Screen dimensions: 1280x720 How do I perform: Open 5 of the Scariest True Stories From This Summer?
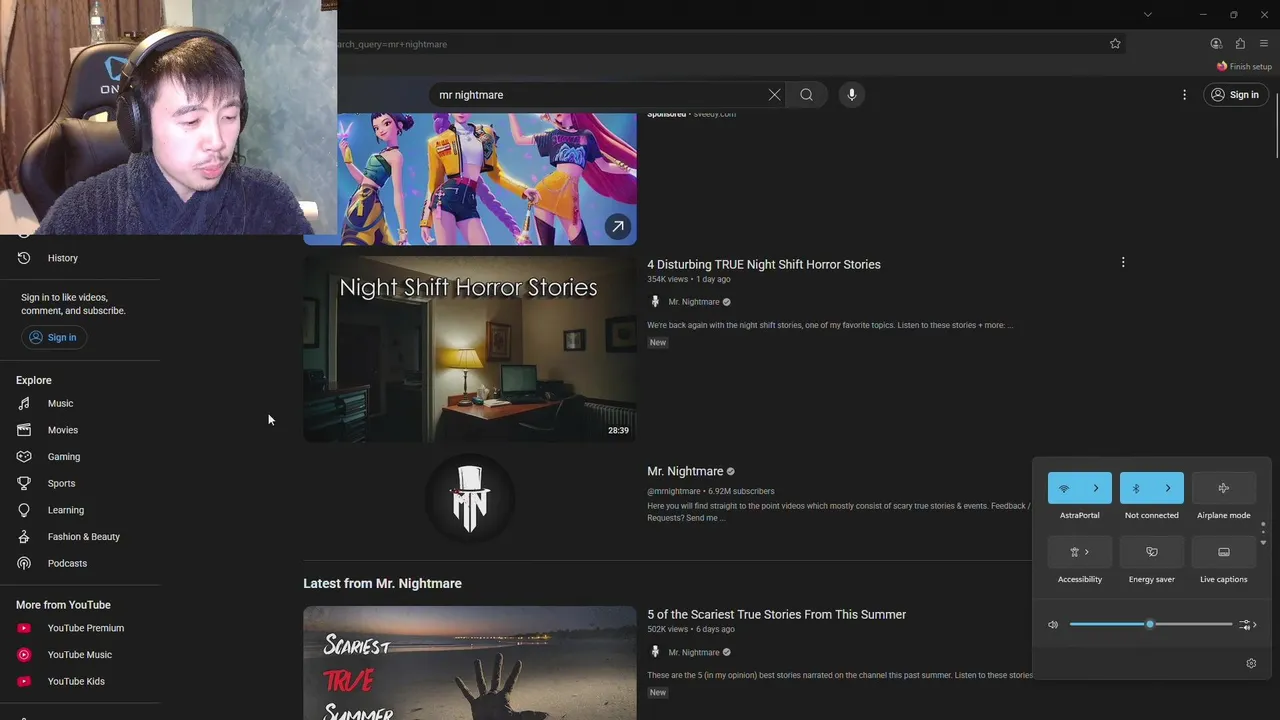(776, 614)
